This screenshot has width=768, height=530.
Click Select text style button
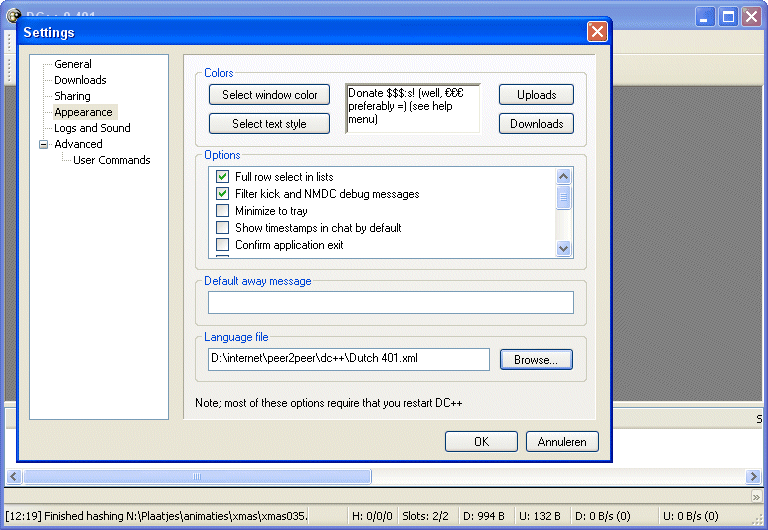pos(269,123)
